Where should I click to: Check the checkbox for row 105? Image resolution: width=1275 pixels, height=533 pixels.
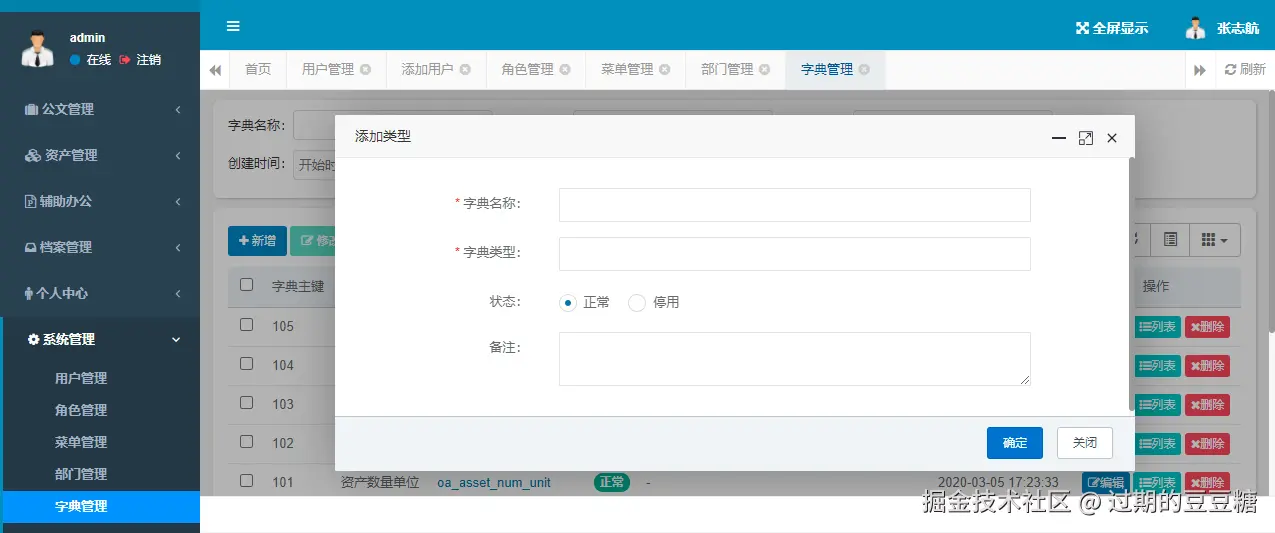click(x=247, y=325)
